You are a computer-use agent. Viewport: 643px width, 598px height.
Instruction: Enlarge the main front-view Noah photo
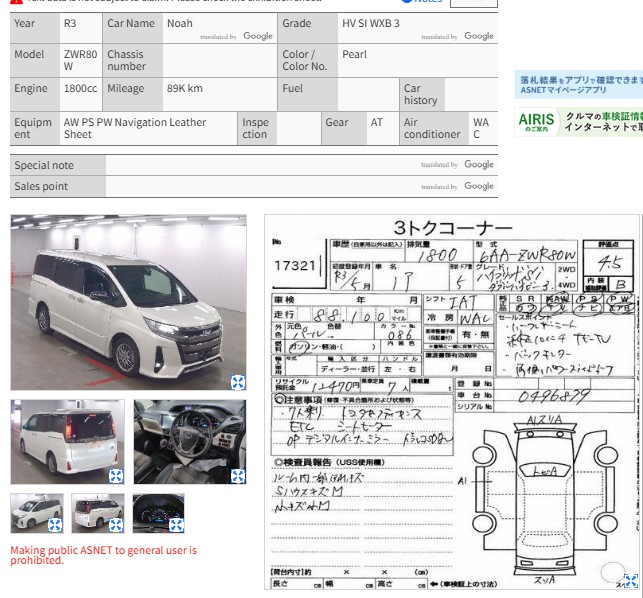[x=238, y=382]
